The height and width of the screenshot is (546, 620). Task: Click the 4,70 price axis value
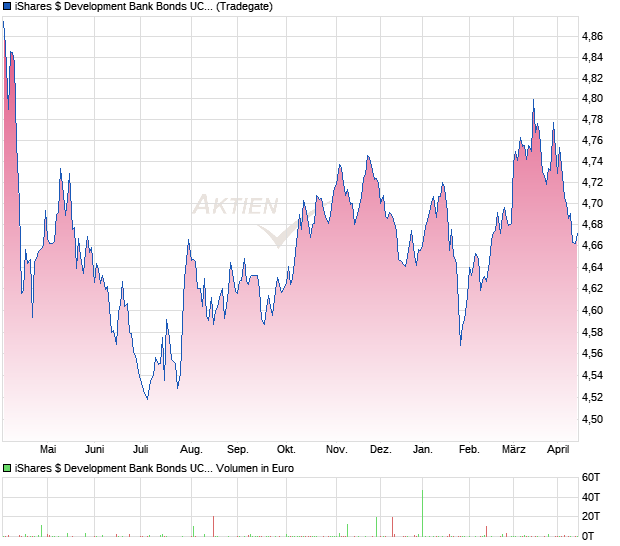tap(592, 204)
